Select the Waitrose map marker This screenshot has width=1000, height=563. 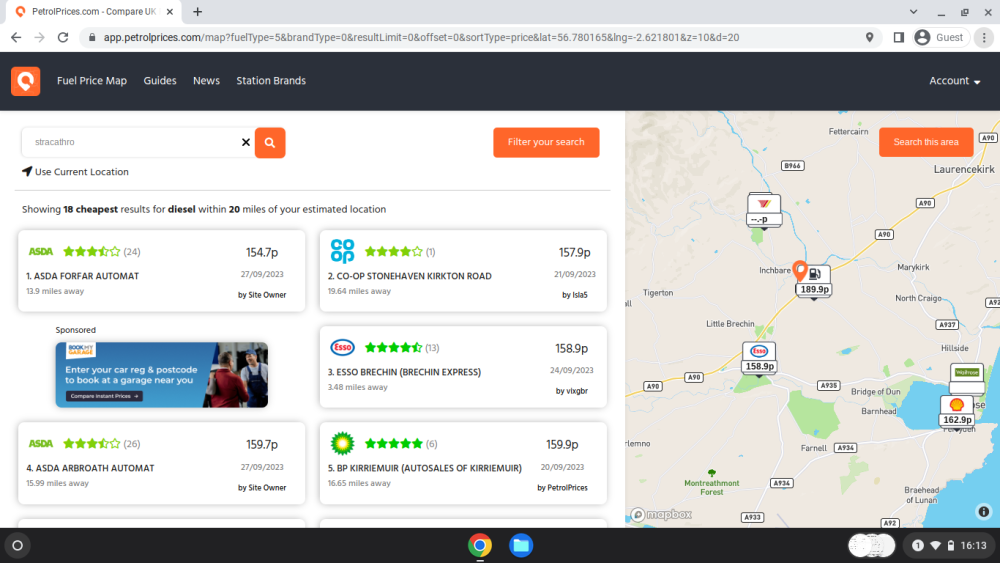click(967, 378)
